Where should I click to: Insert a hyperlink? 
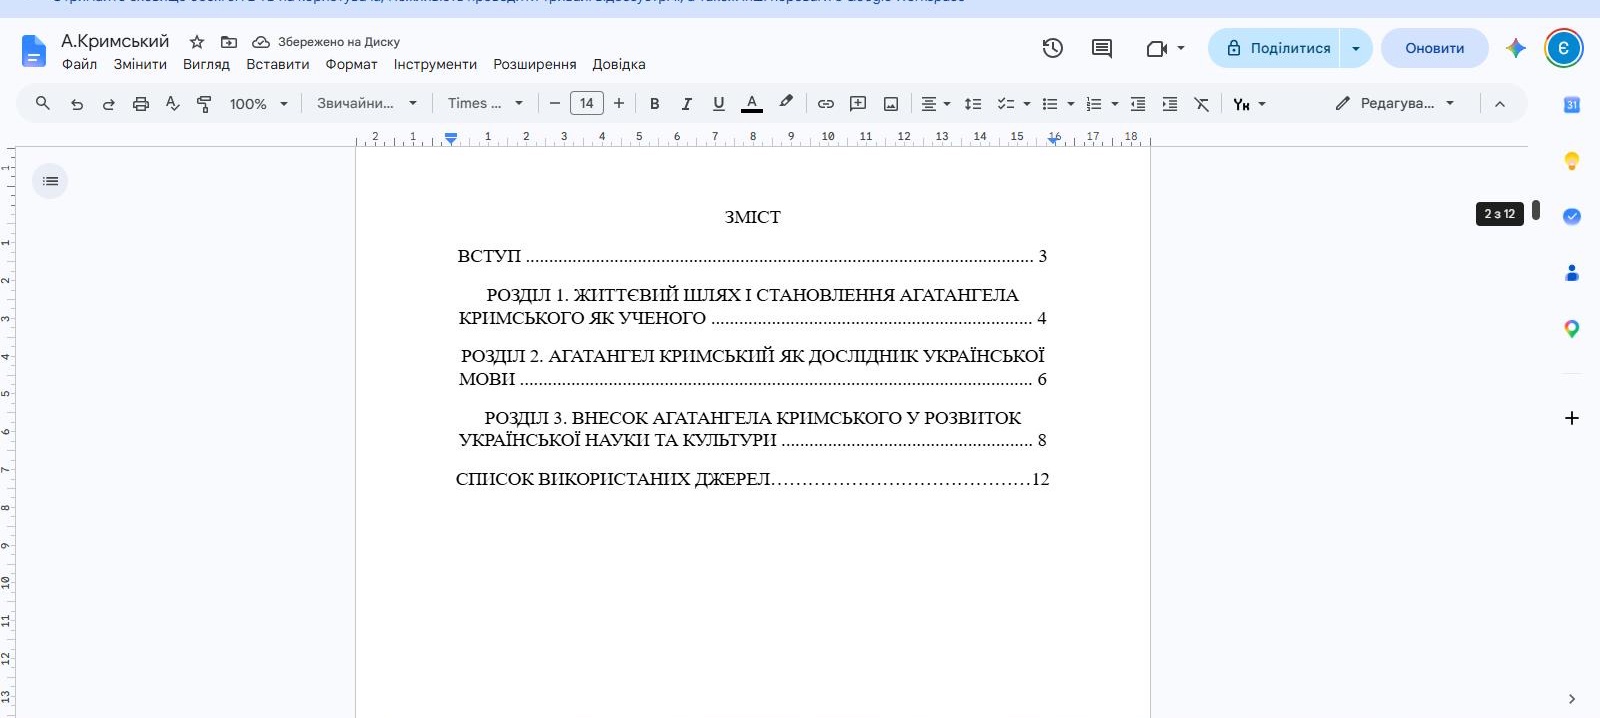826,104
